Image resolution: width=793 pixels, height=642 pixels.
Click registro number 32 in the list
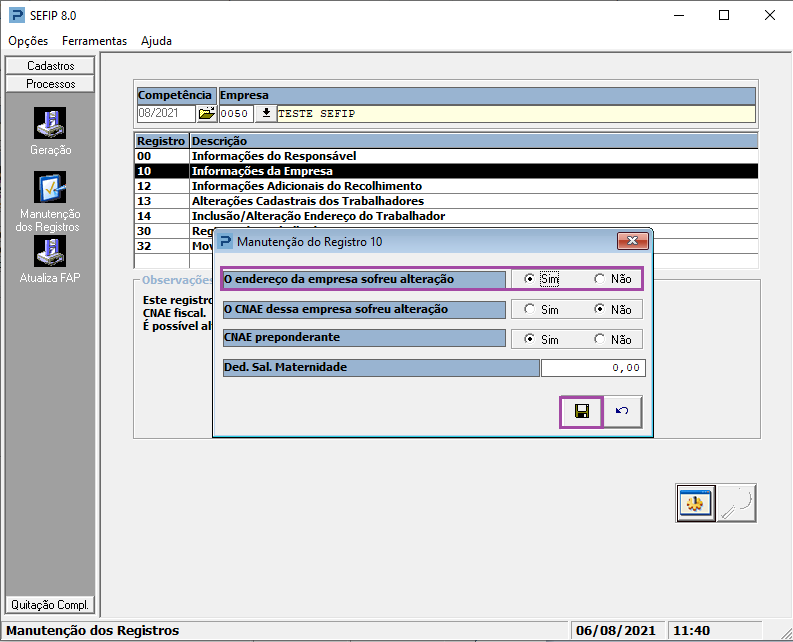pyautogui.click(x=144, y=246)
